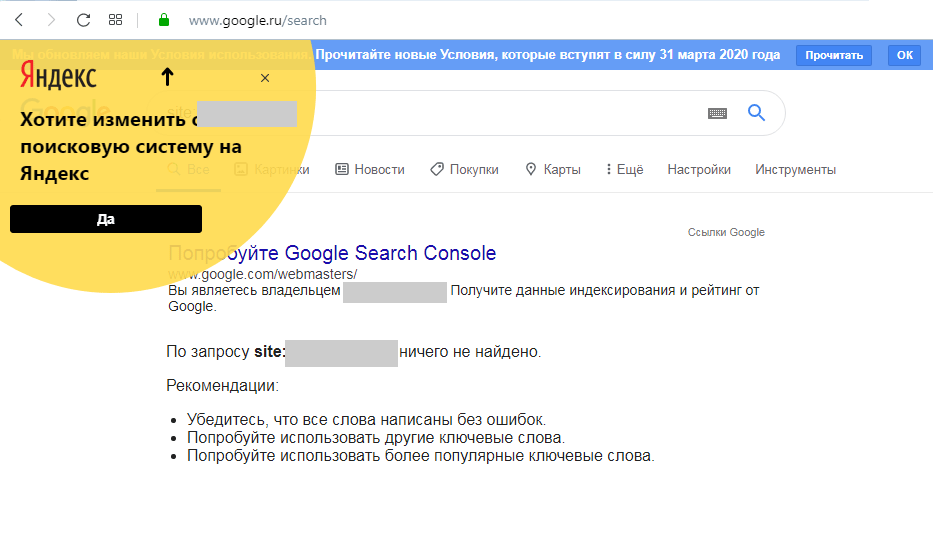
Task: Switch to the Покупки tab
Action: (465, 170)
